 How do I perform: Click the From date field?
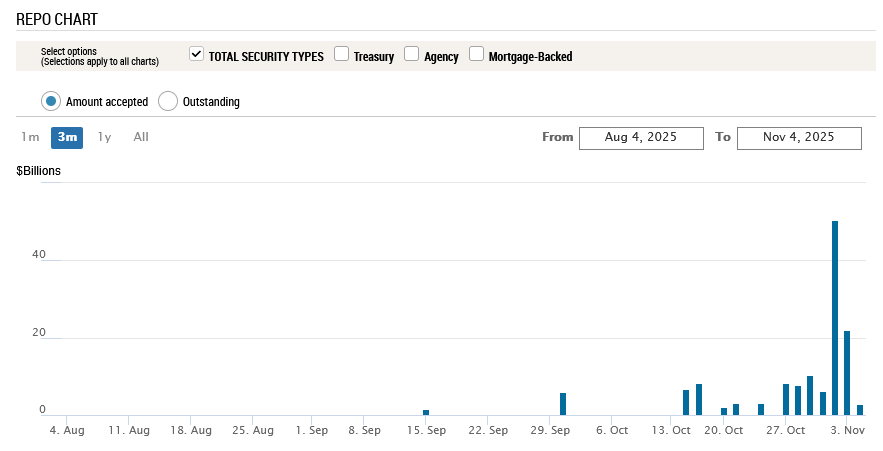click(x=641, y=137)
